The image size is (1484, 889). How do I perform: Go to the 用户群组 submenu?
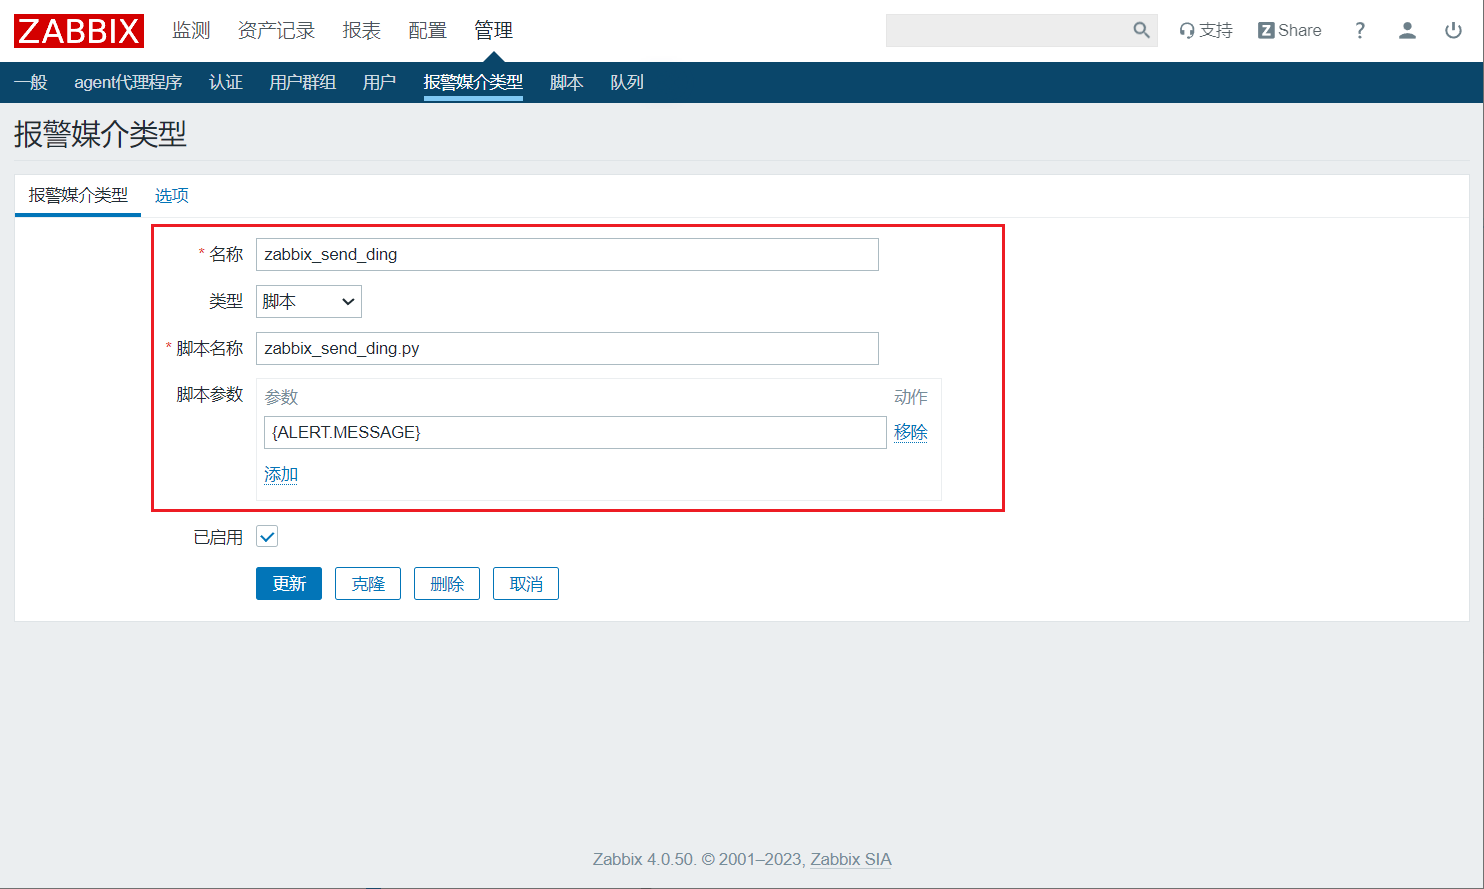point(302,82)
